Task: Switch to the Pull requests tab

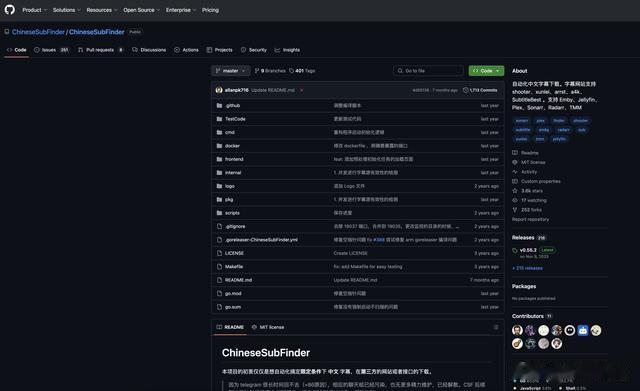Action: point(100,50)
